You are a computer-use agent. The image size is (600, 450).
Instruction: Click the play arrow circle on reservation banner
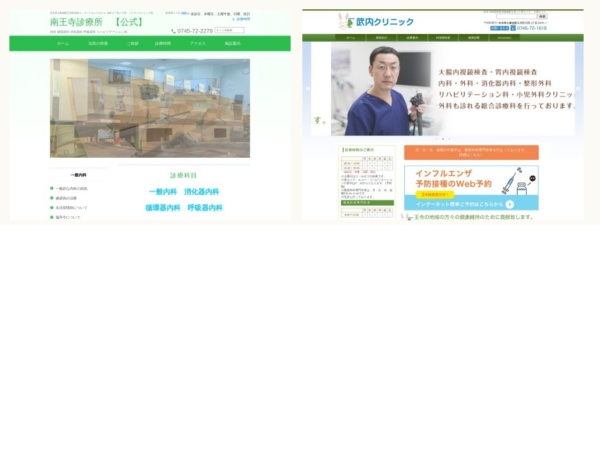click(510, 204)
